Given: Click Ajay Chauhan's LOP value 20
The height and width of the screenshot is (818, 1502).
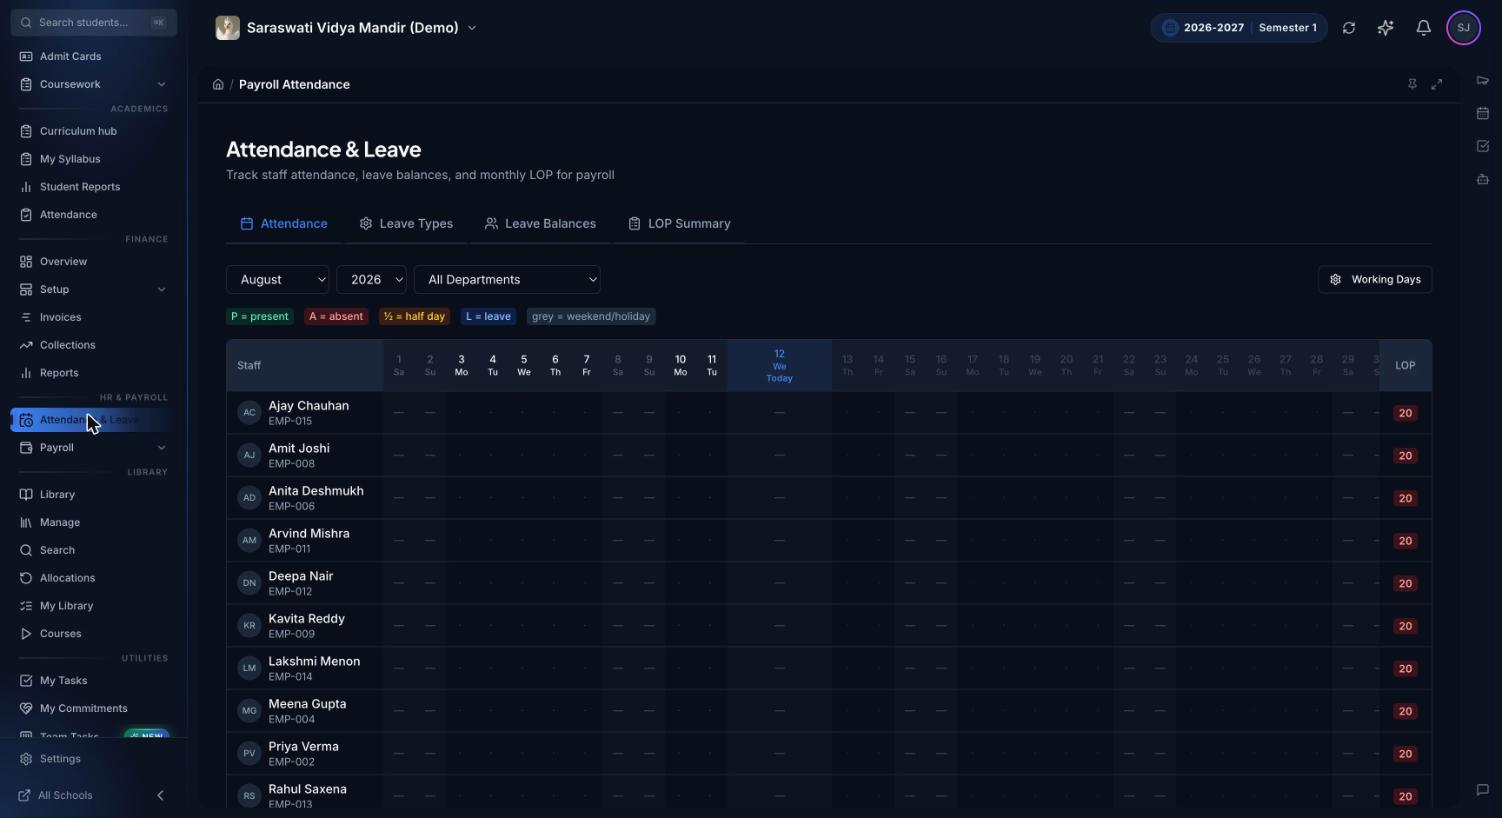Looking at the screenshot, I should click(1405, 413).
